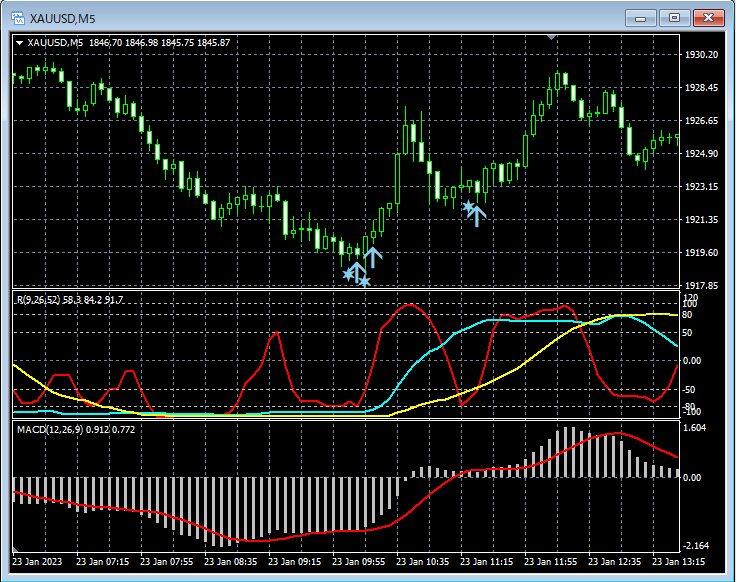Maximize the XAUUSD,M5 chart window

tap(674, 18)
